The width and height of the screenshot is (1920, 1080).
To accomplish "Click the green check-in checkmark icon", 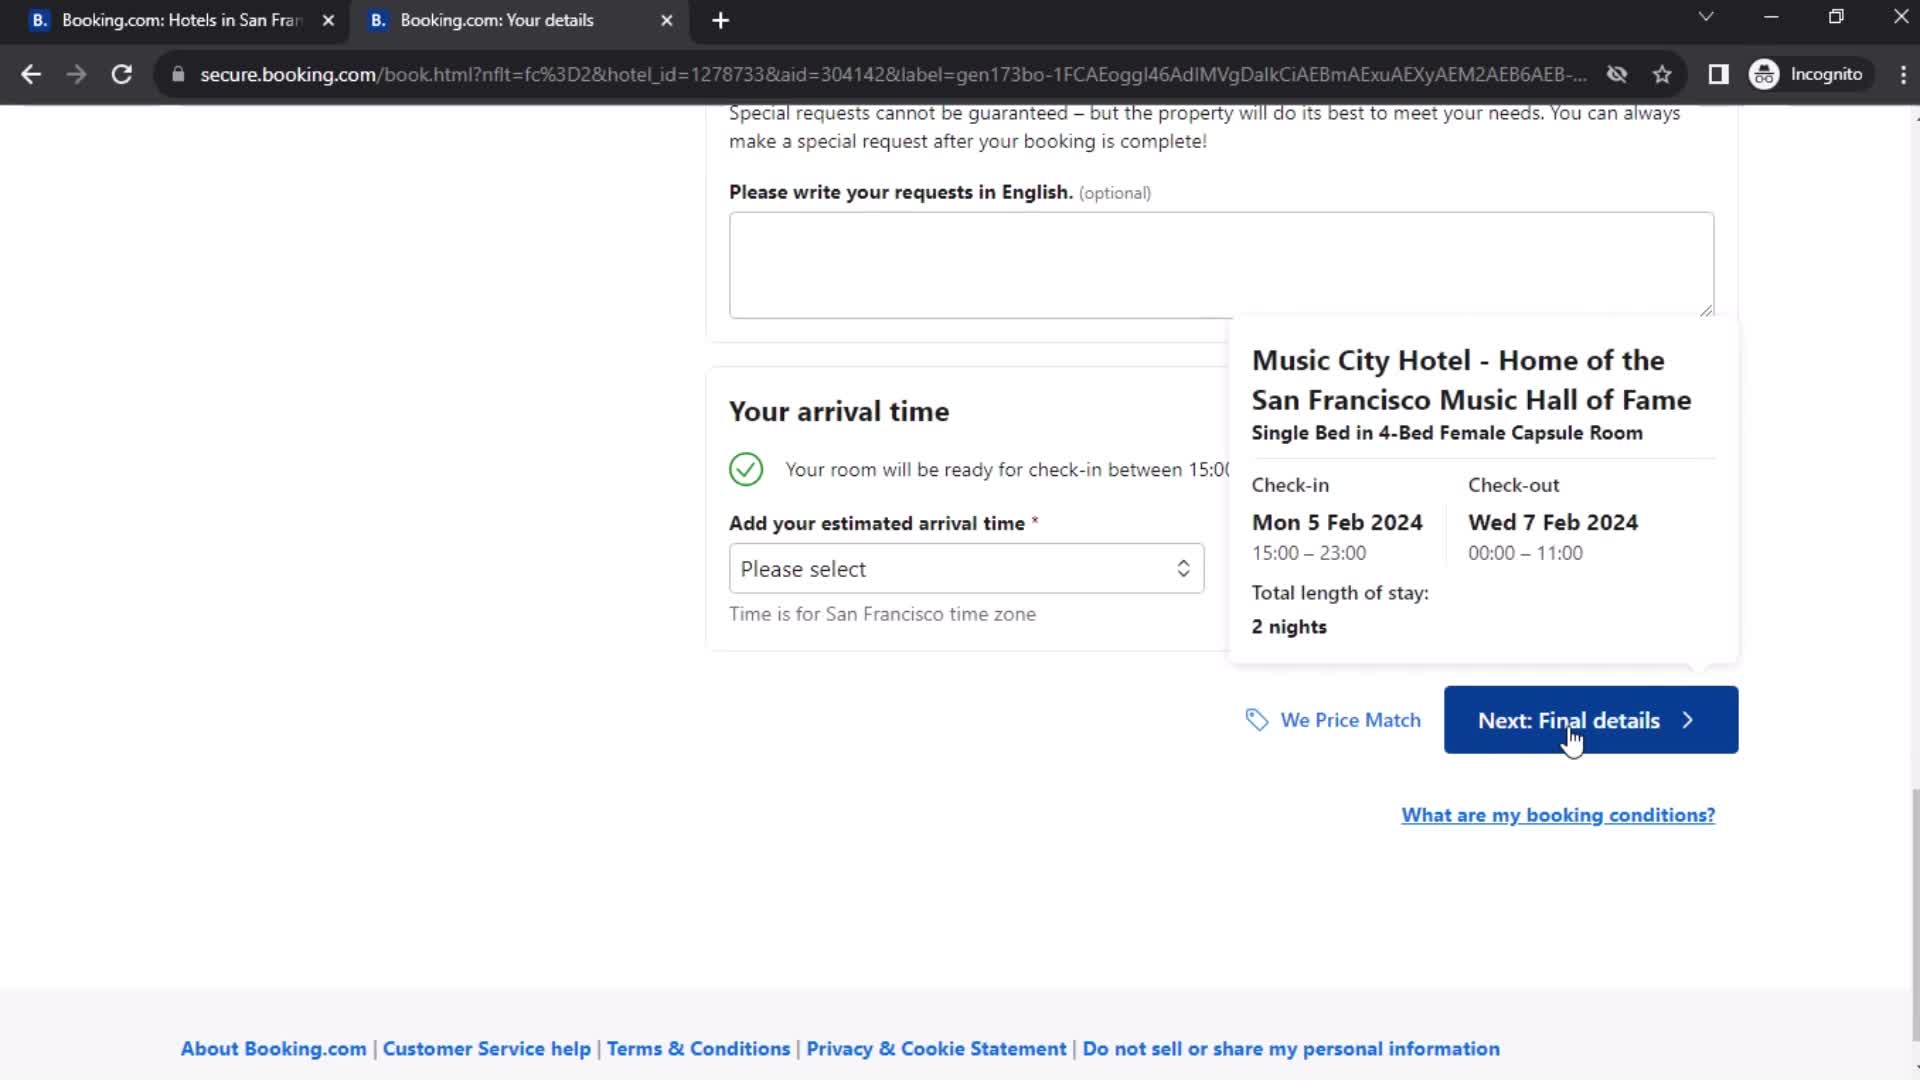I will (746, 469).
